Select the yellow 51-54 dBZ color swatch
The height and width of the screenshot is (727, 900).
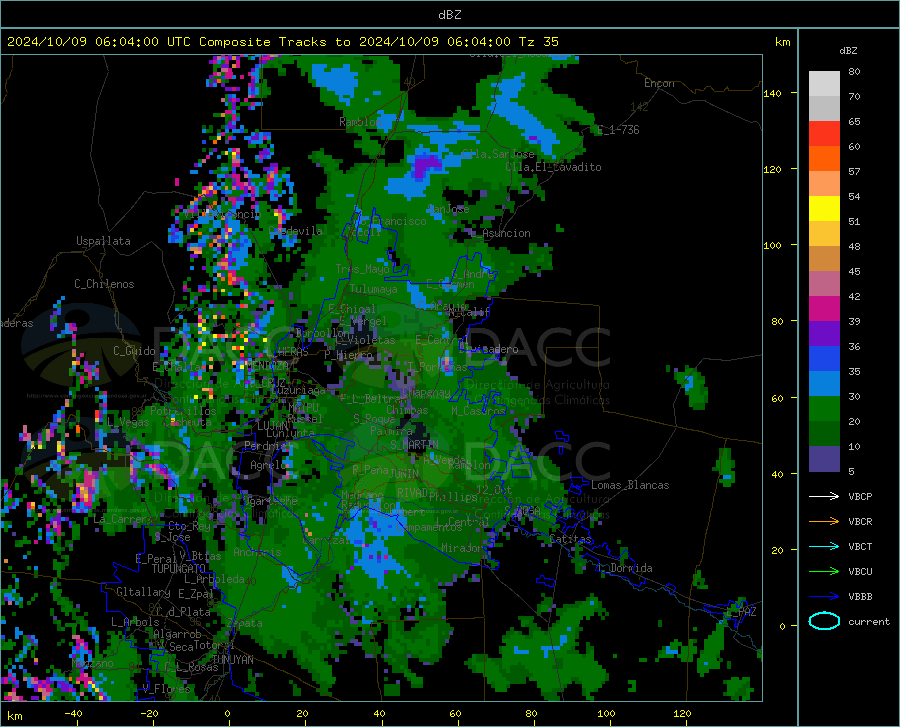point(824,209)
